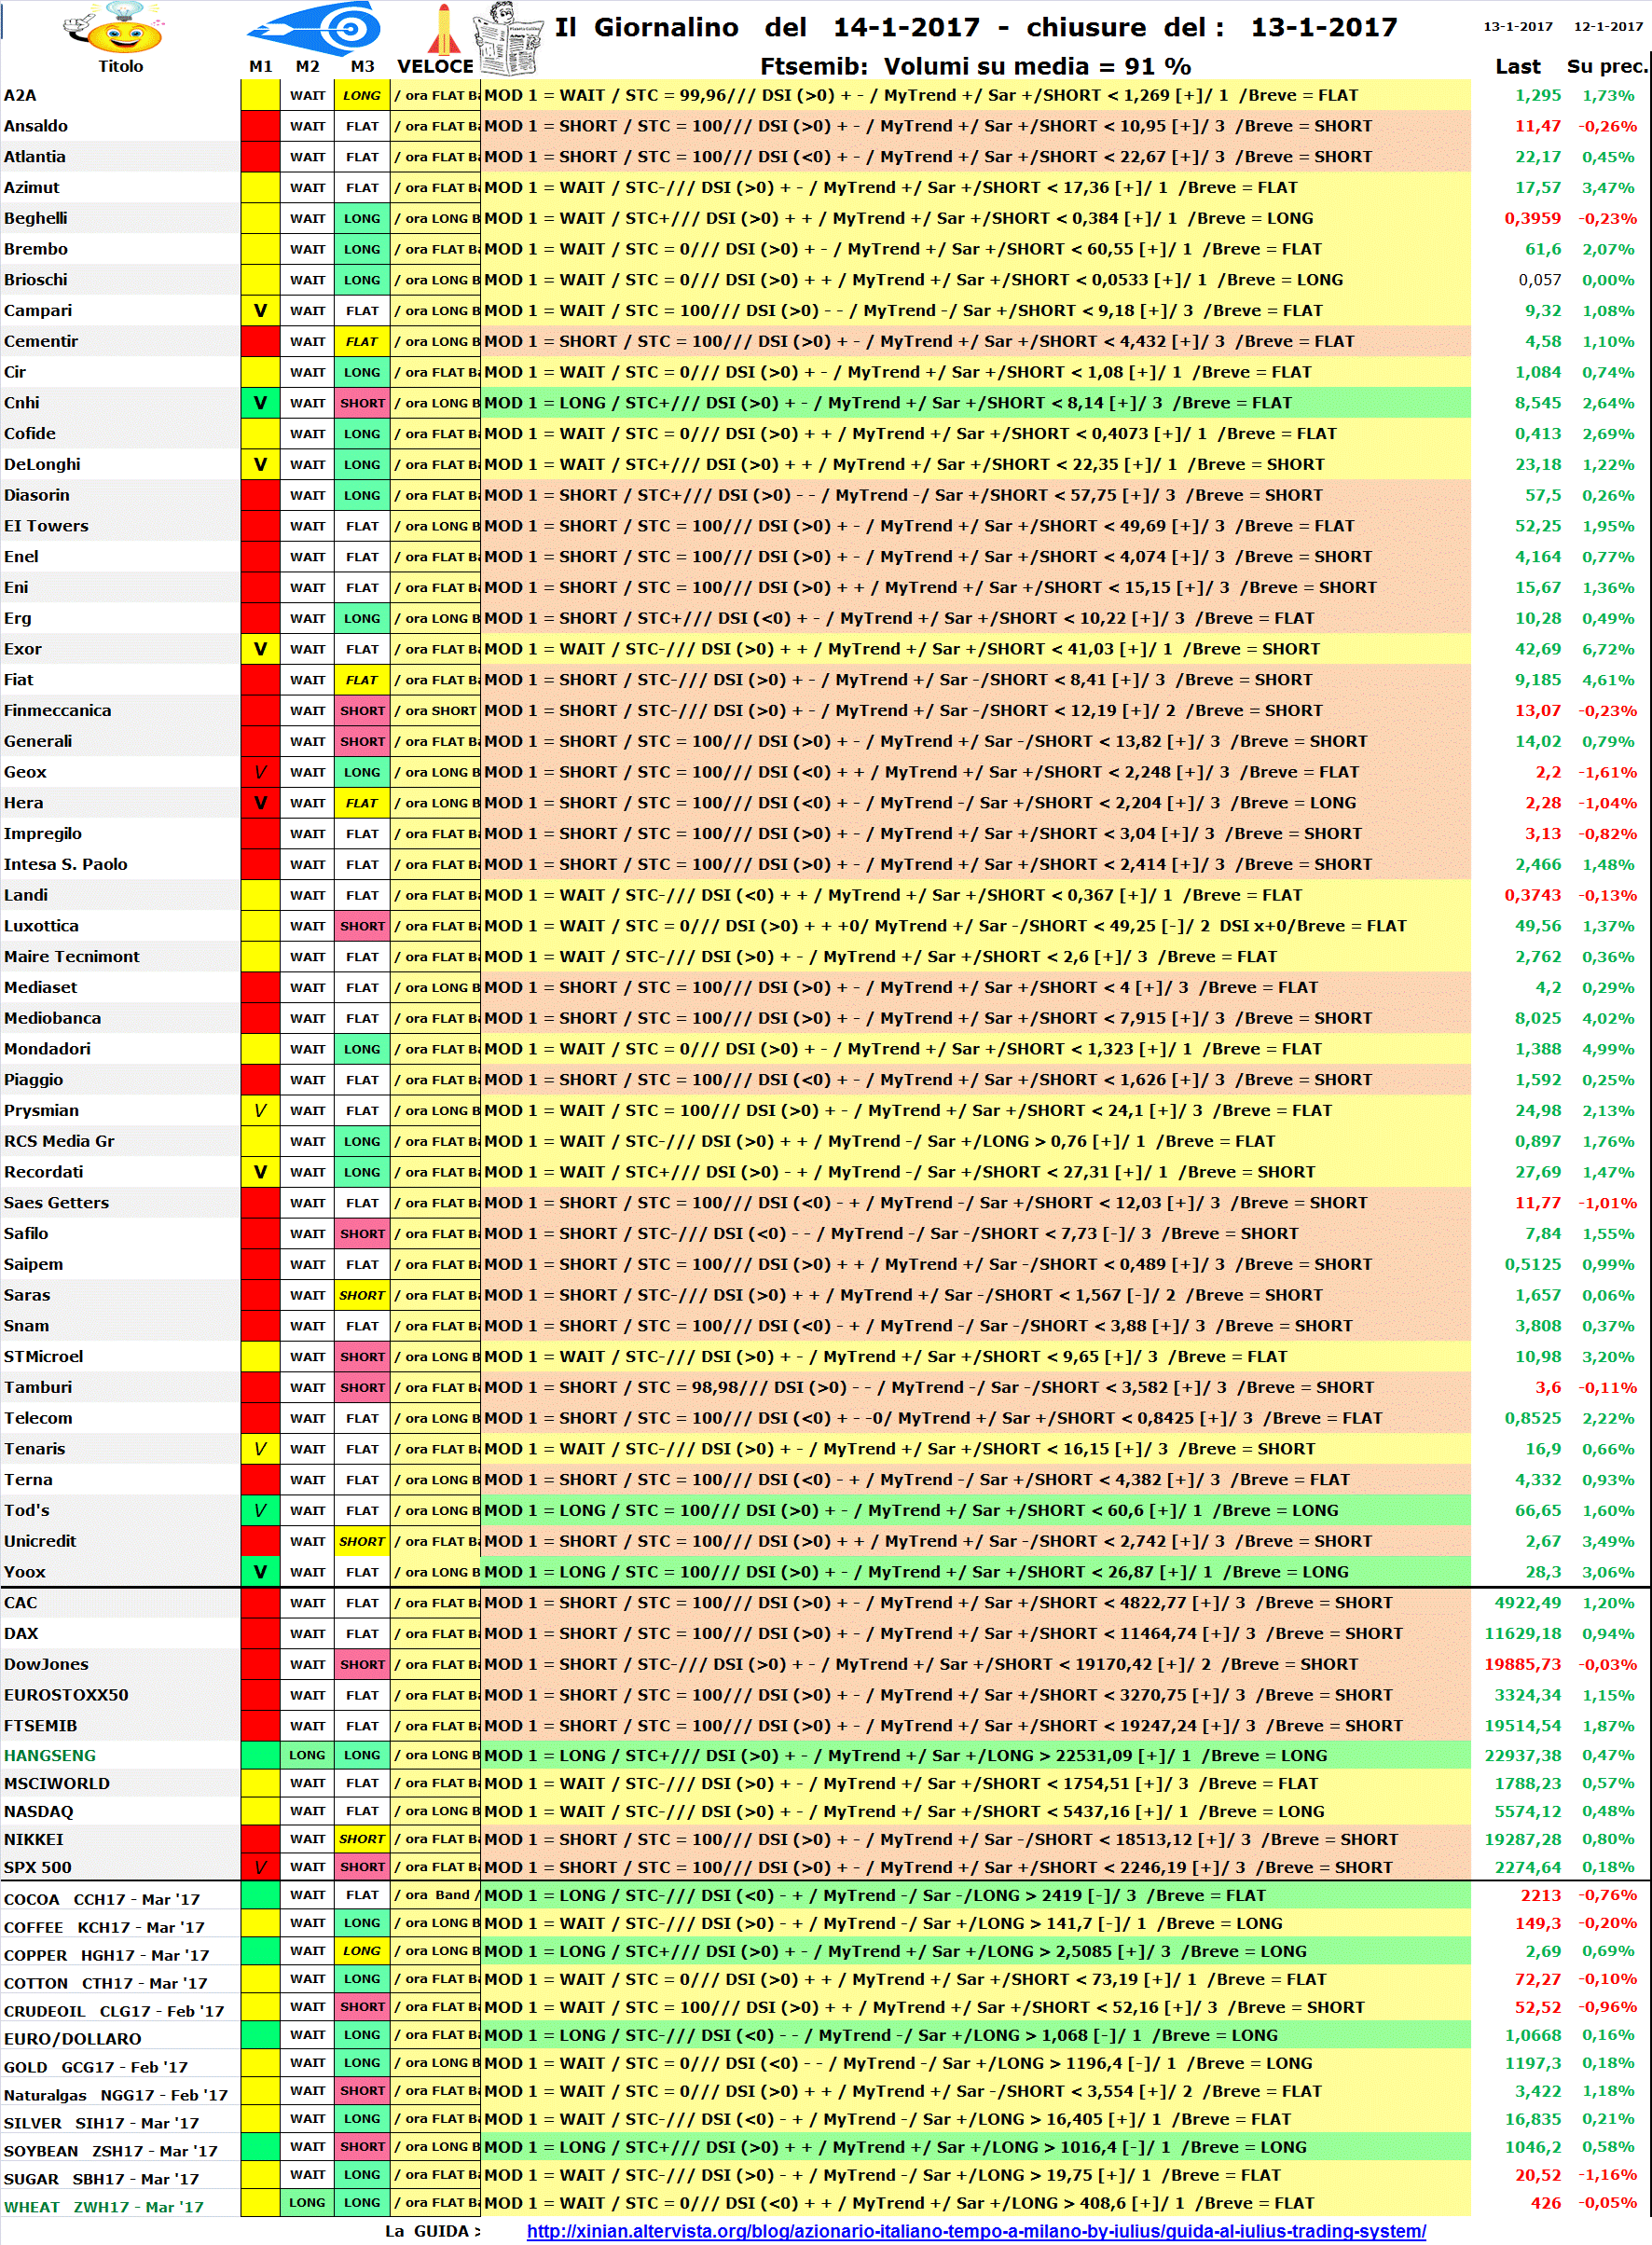The height and width of the screenshot is (2245, 1652).
Task: Click the blue spaceship icon above M2
Action: pyautogui.click(x=315, y=28)
